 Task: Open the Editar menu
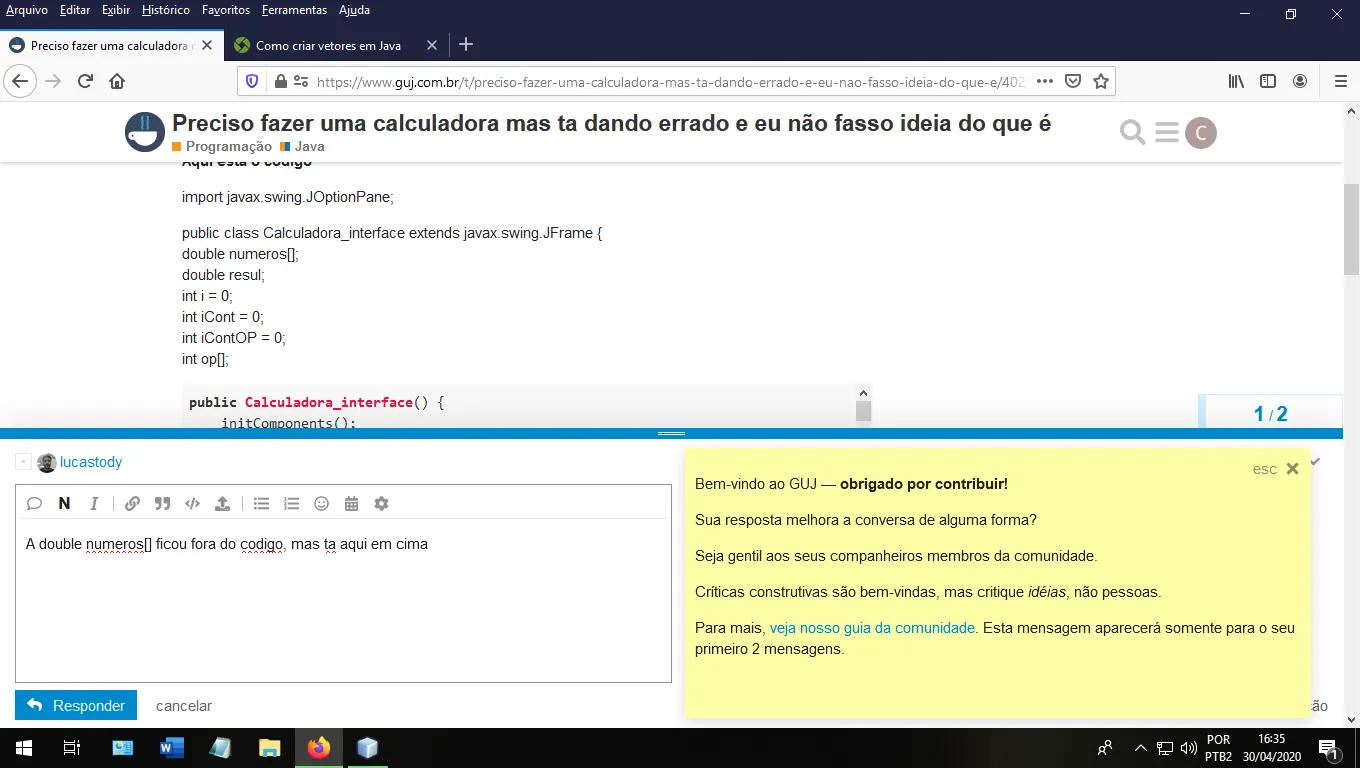(x=75, y=10)
